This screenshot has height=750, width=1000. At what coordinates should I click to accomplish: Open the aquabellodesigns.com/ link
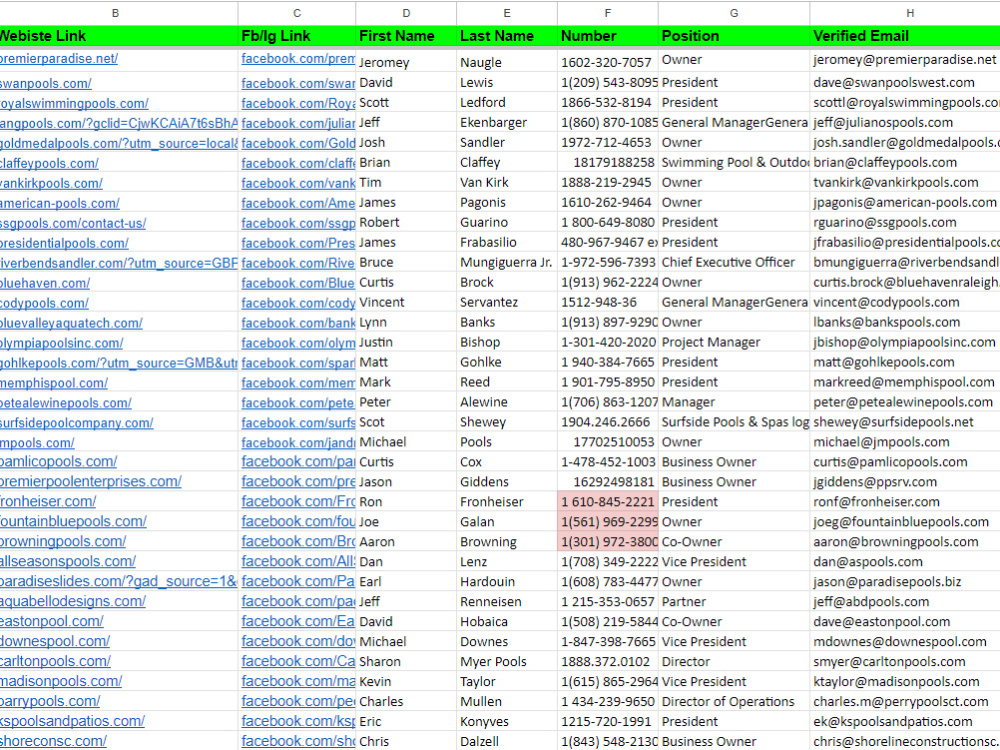click(73, 601)
